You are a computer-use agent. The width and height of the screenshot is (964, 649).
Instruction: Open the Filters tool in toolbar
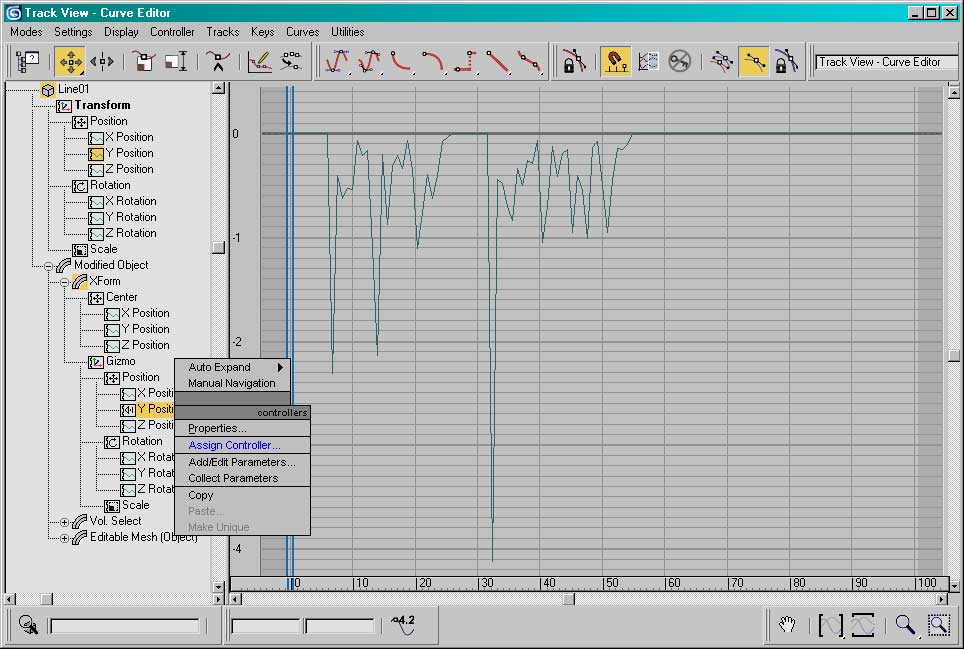tap(28, 61)
